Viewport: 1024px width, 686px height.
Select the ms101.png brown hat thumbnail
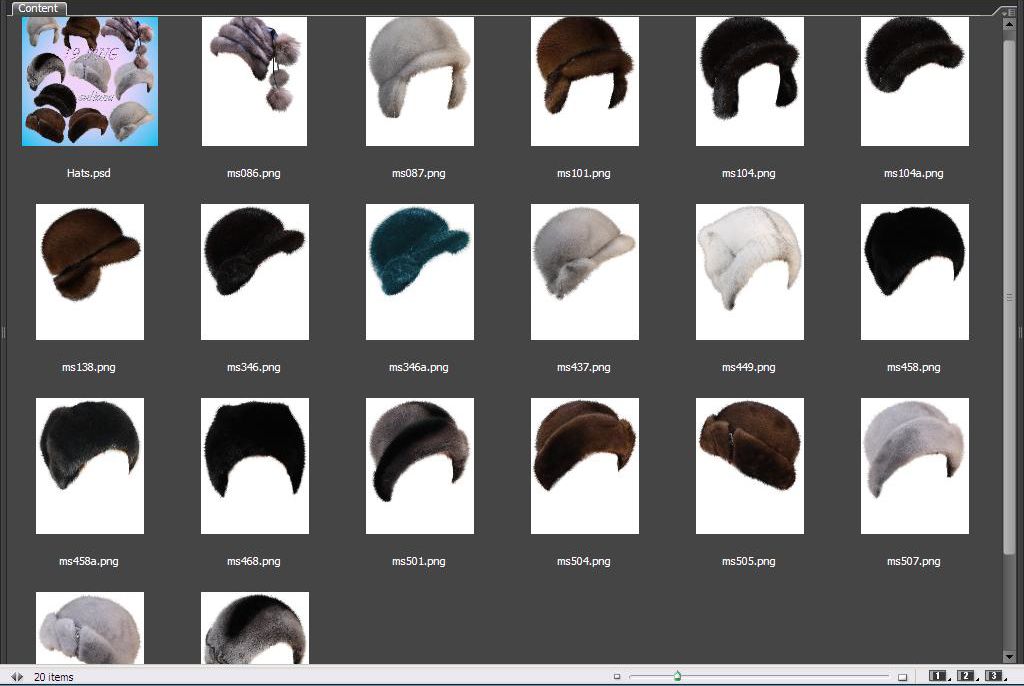(x=584, y=81)
